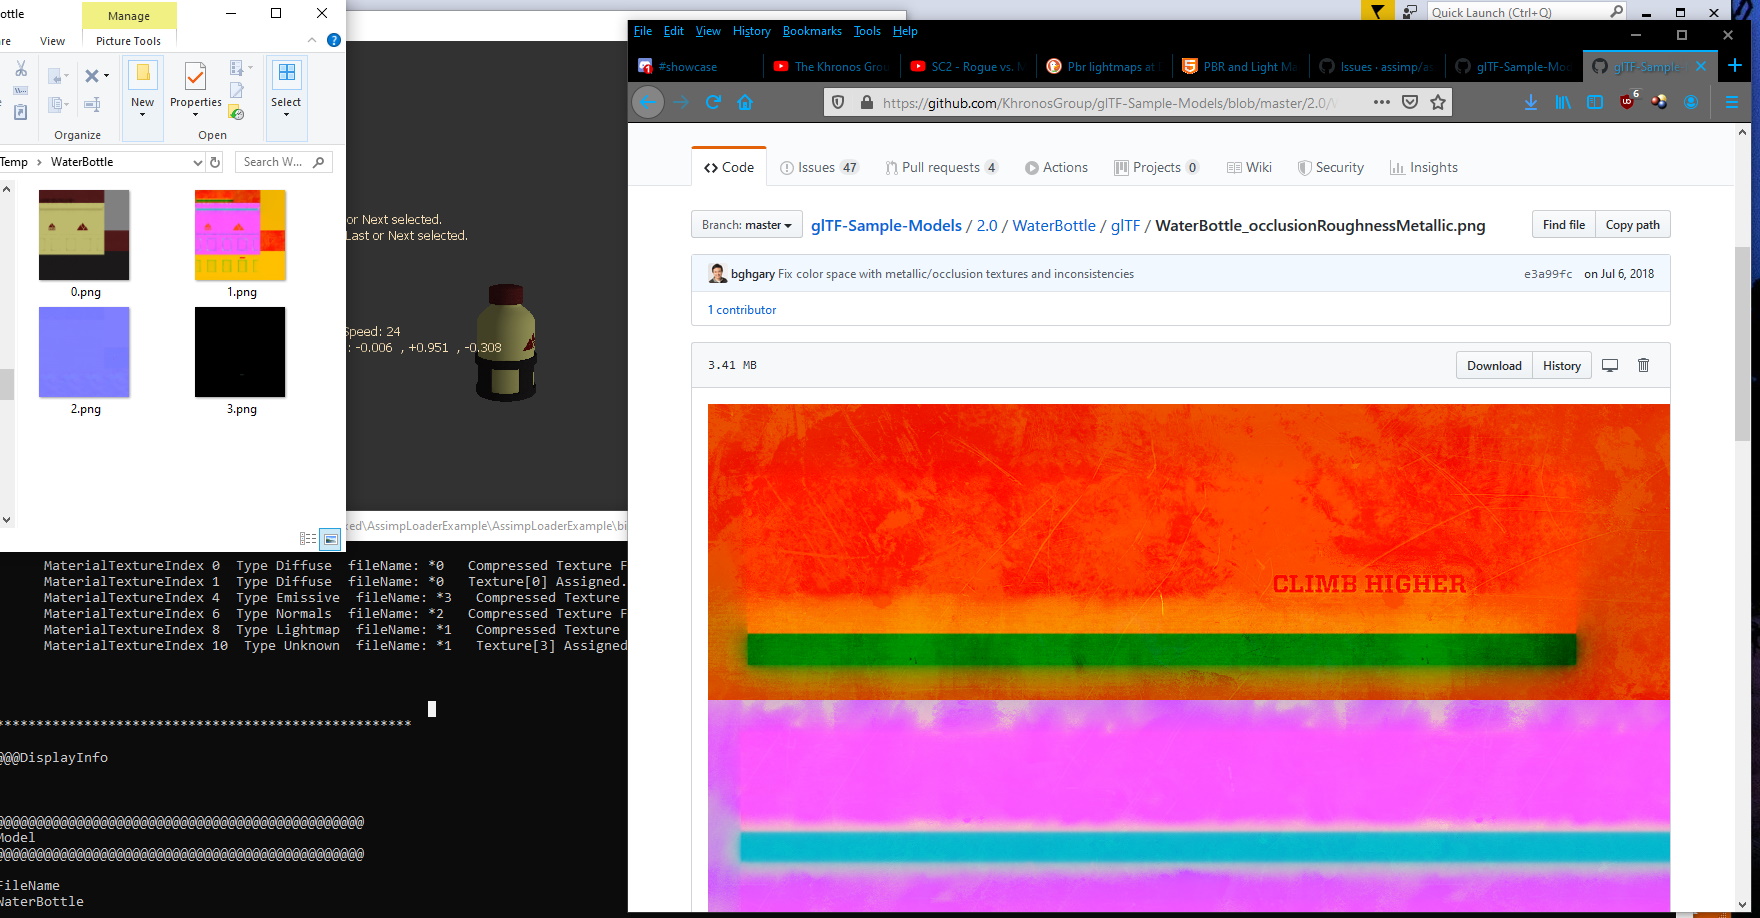Open the Branch: master dropdown

coord(747,225)
